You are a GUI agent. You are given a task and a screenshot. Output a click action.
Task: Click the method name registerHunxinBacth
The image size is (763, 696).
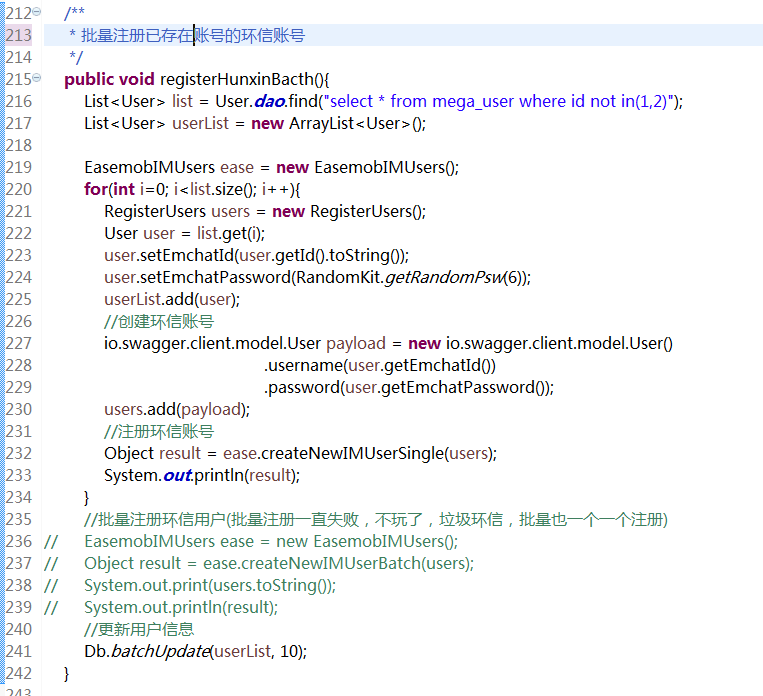pos(237,79)
